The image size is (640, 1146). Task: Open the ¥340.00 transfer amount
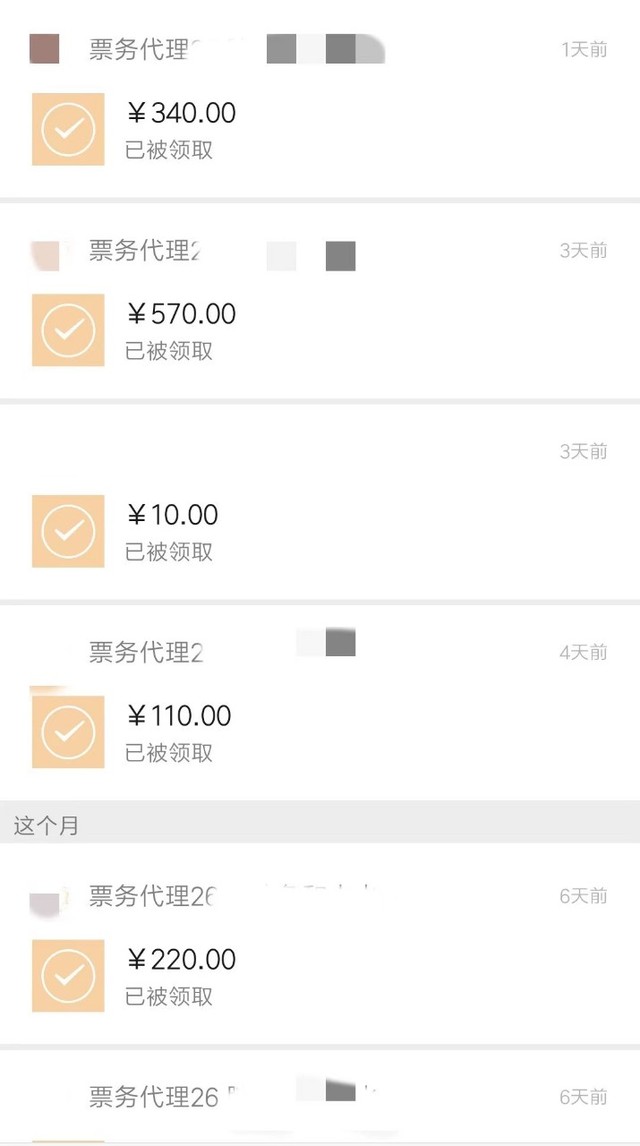click(181, 113)
